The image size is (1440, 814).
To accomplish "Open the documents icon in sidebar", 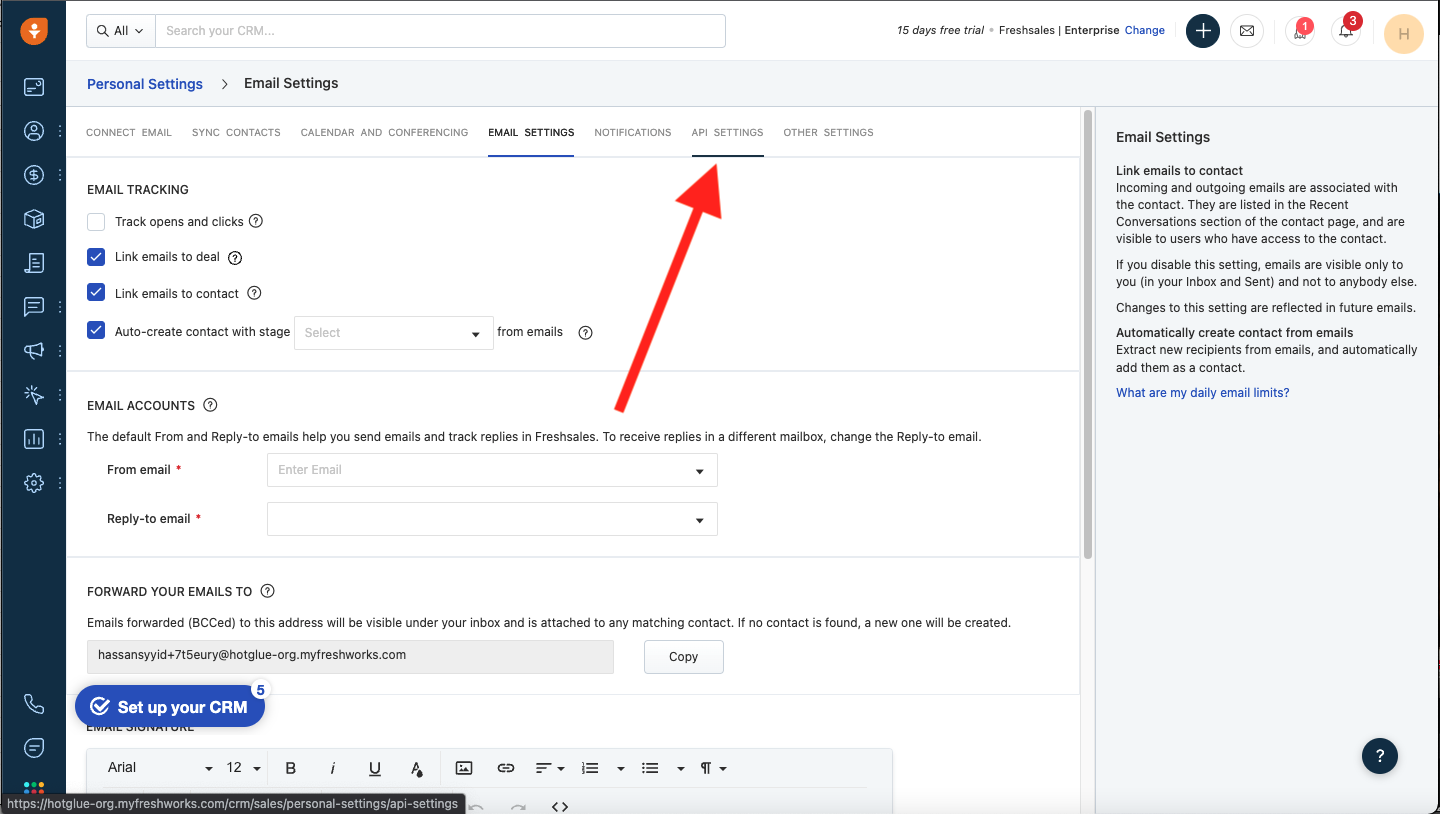I will tap(34, 263).
